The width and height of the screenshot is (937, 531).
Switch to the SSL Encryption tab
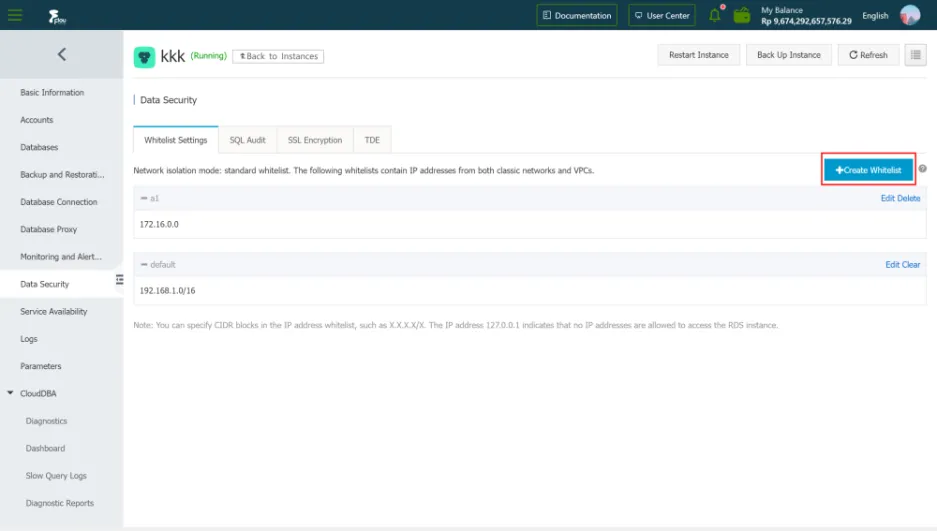point(315,140)
